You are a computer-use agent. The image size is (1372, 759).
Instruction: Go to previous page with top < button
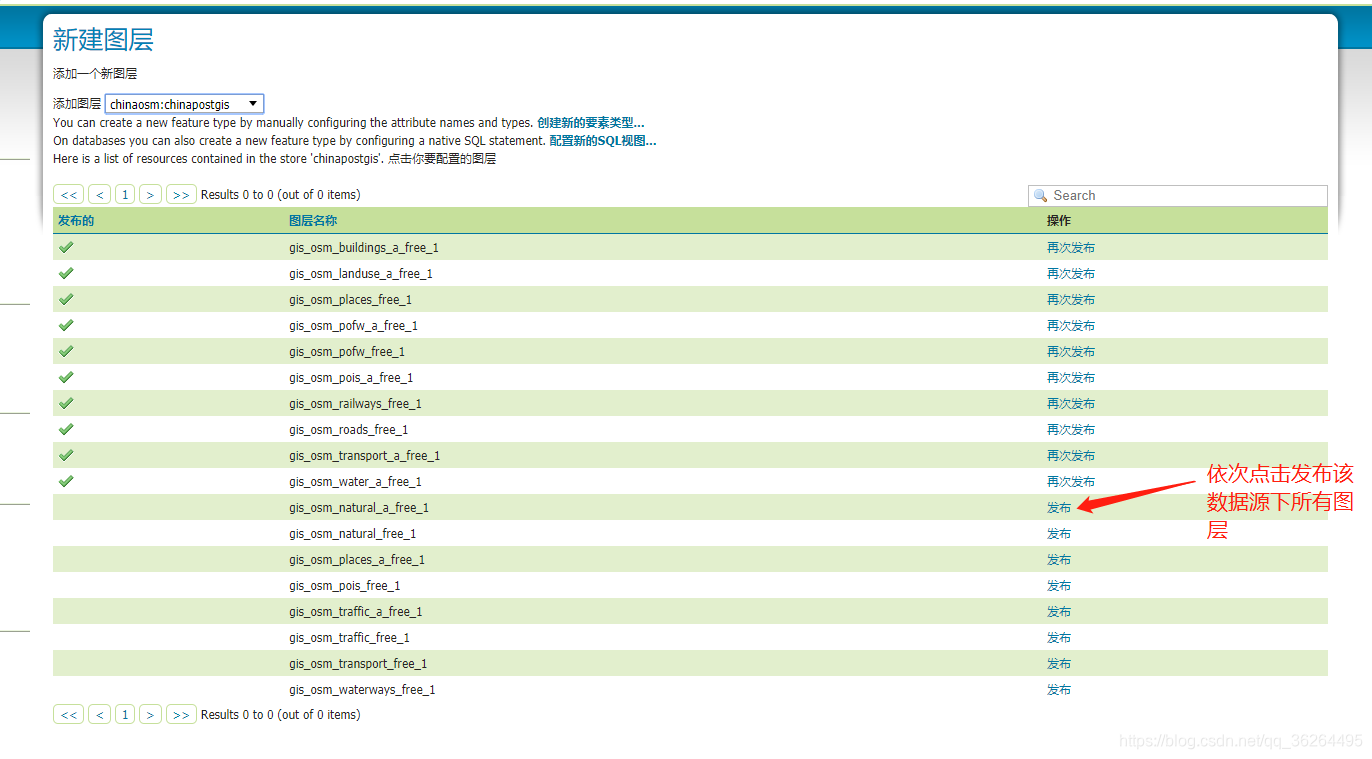pos(99,195)
